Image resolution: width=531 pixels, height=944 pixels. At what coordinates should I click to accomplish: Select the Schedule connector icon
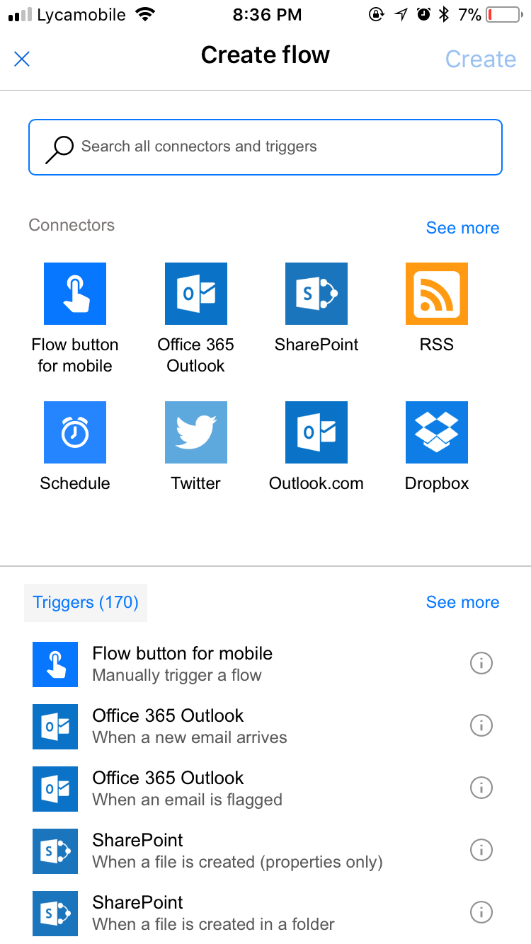[x=75, y=432]
